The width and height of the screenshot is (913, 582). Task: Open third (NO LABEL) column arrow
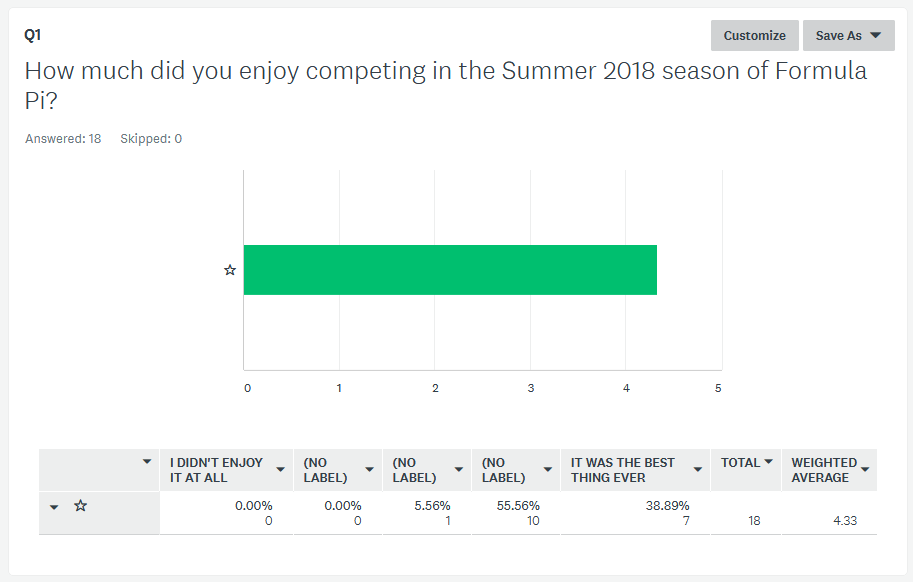coord(548,470)
